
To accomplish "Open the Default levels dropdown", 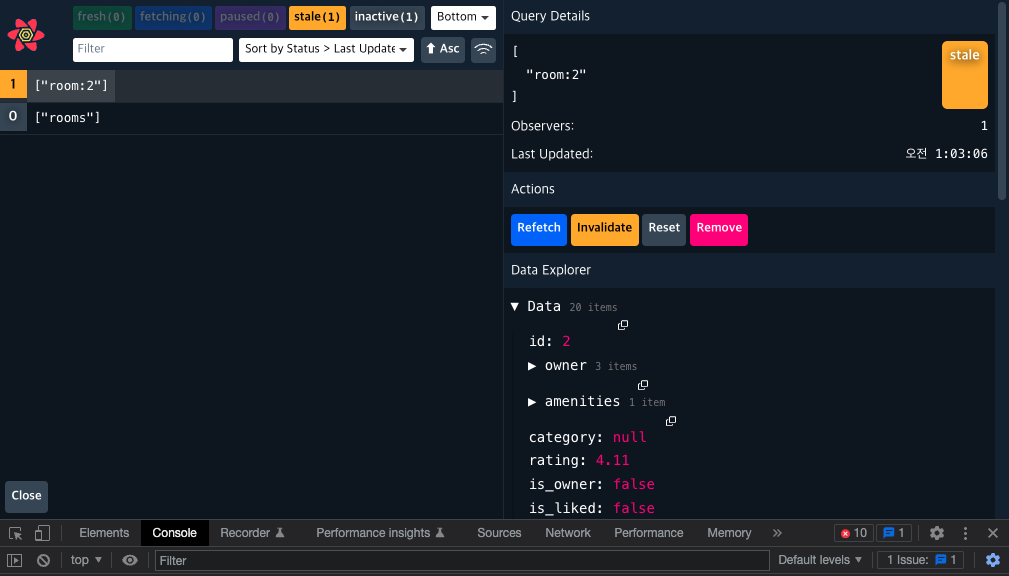I will pos(820,560).
